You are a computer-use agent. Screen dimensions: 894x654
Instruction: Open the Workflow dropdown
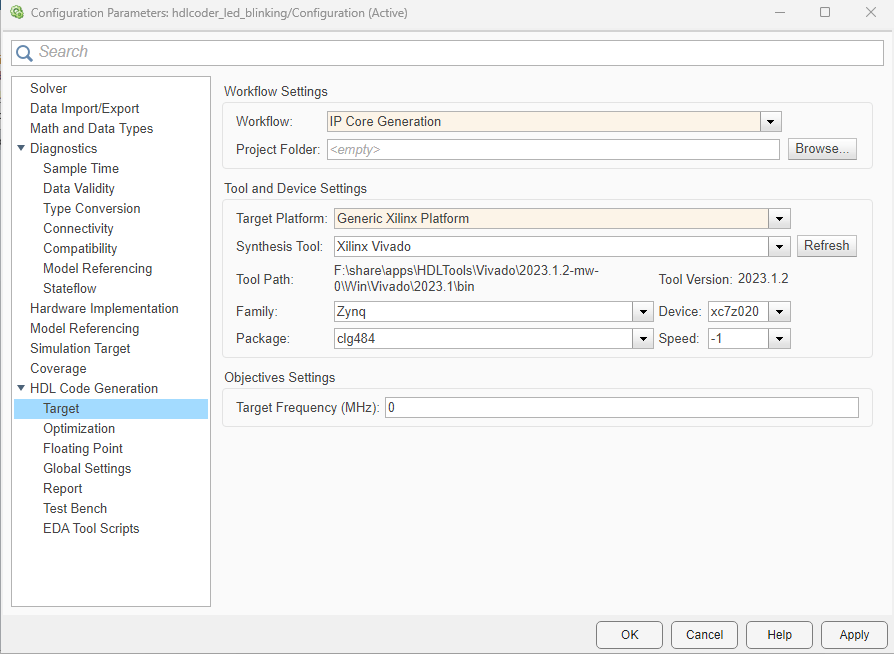pyautogui.click(x=770, y=121)
